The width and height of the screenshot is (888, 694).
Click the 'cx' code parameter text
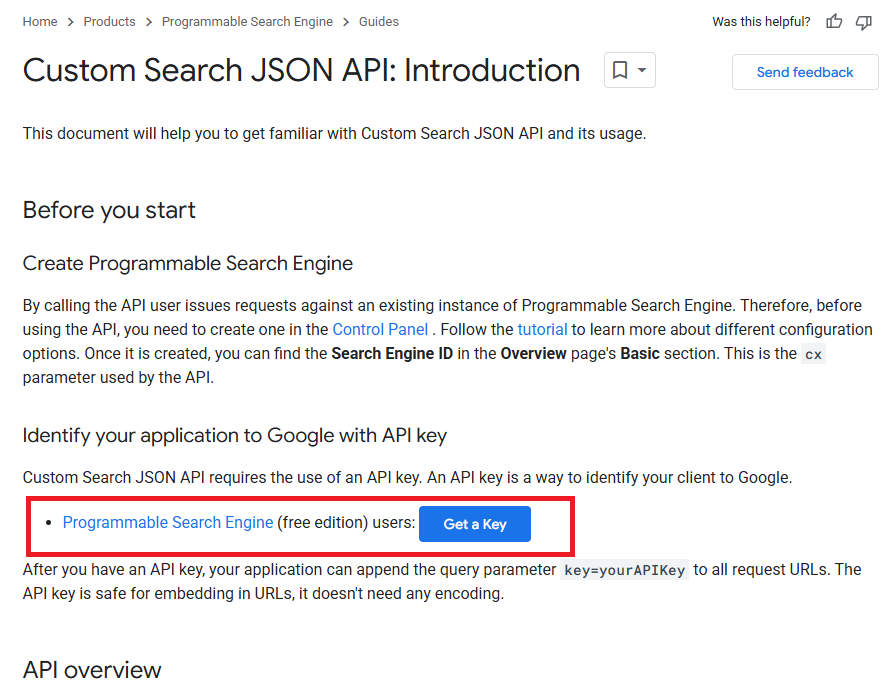(813, 354)
